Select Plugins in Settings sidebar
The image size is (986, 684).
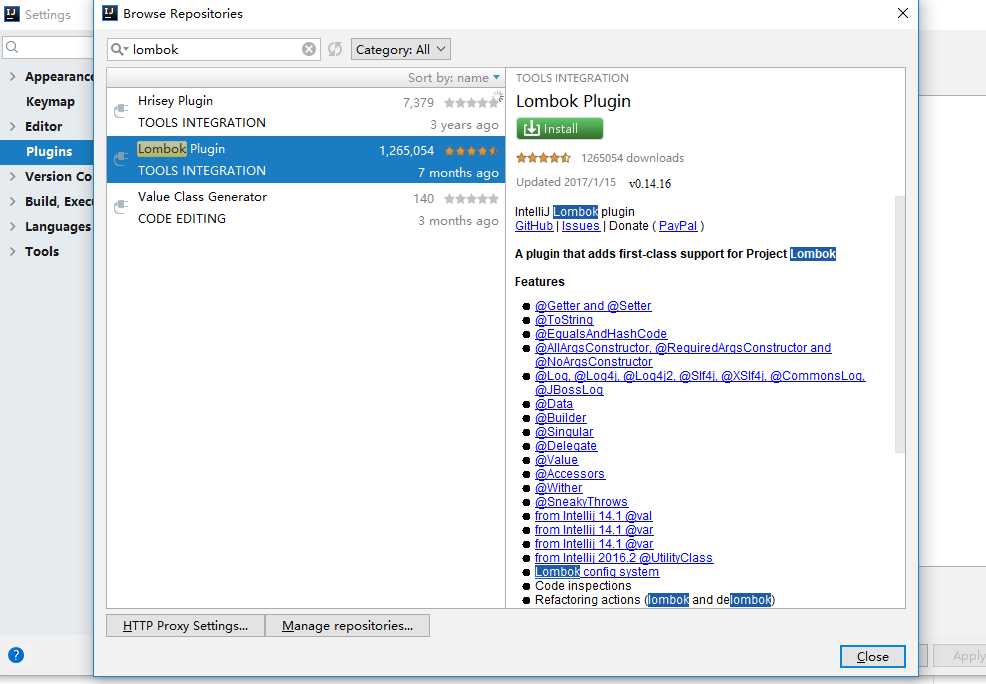click(49, 152)
